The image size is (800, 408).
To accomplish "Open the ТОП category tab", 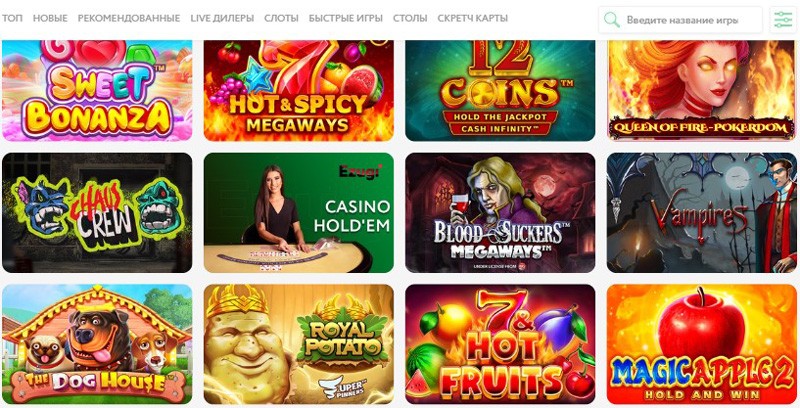I will pyautogui.click(x=12, y=18).
